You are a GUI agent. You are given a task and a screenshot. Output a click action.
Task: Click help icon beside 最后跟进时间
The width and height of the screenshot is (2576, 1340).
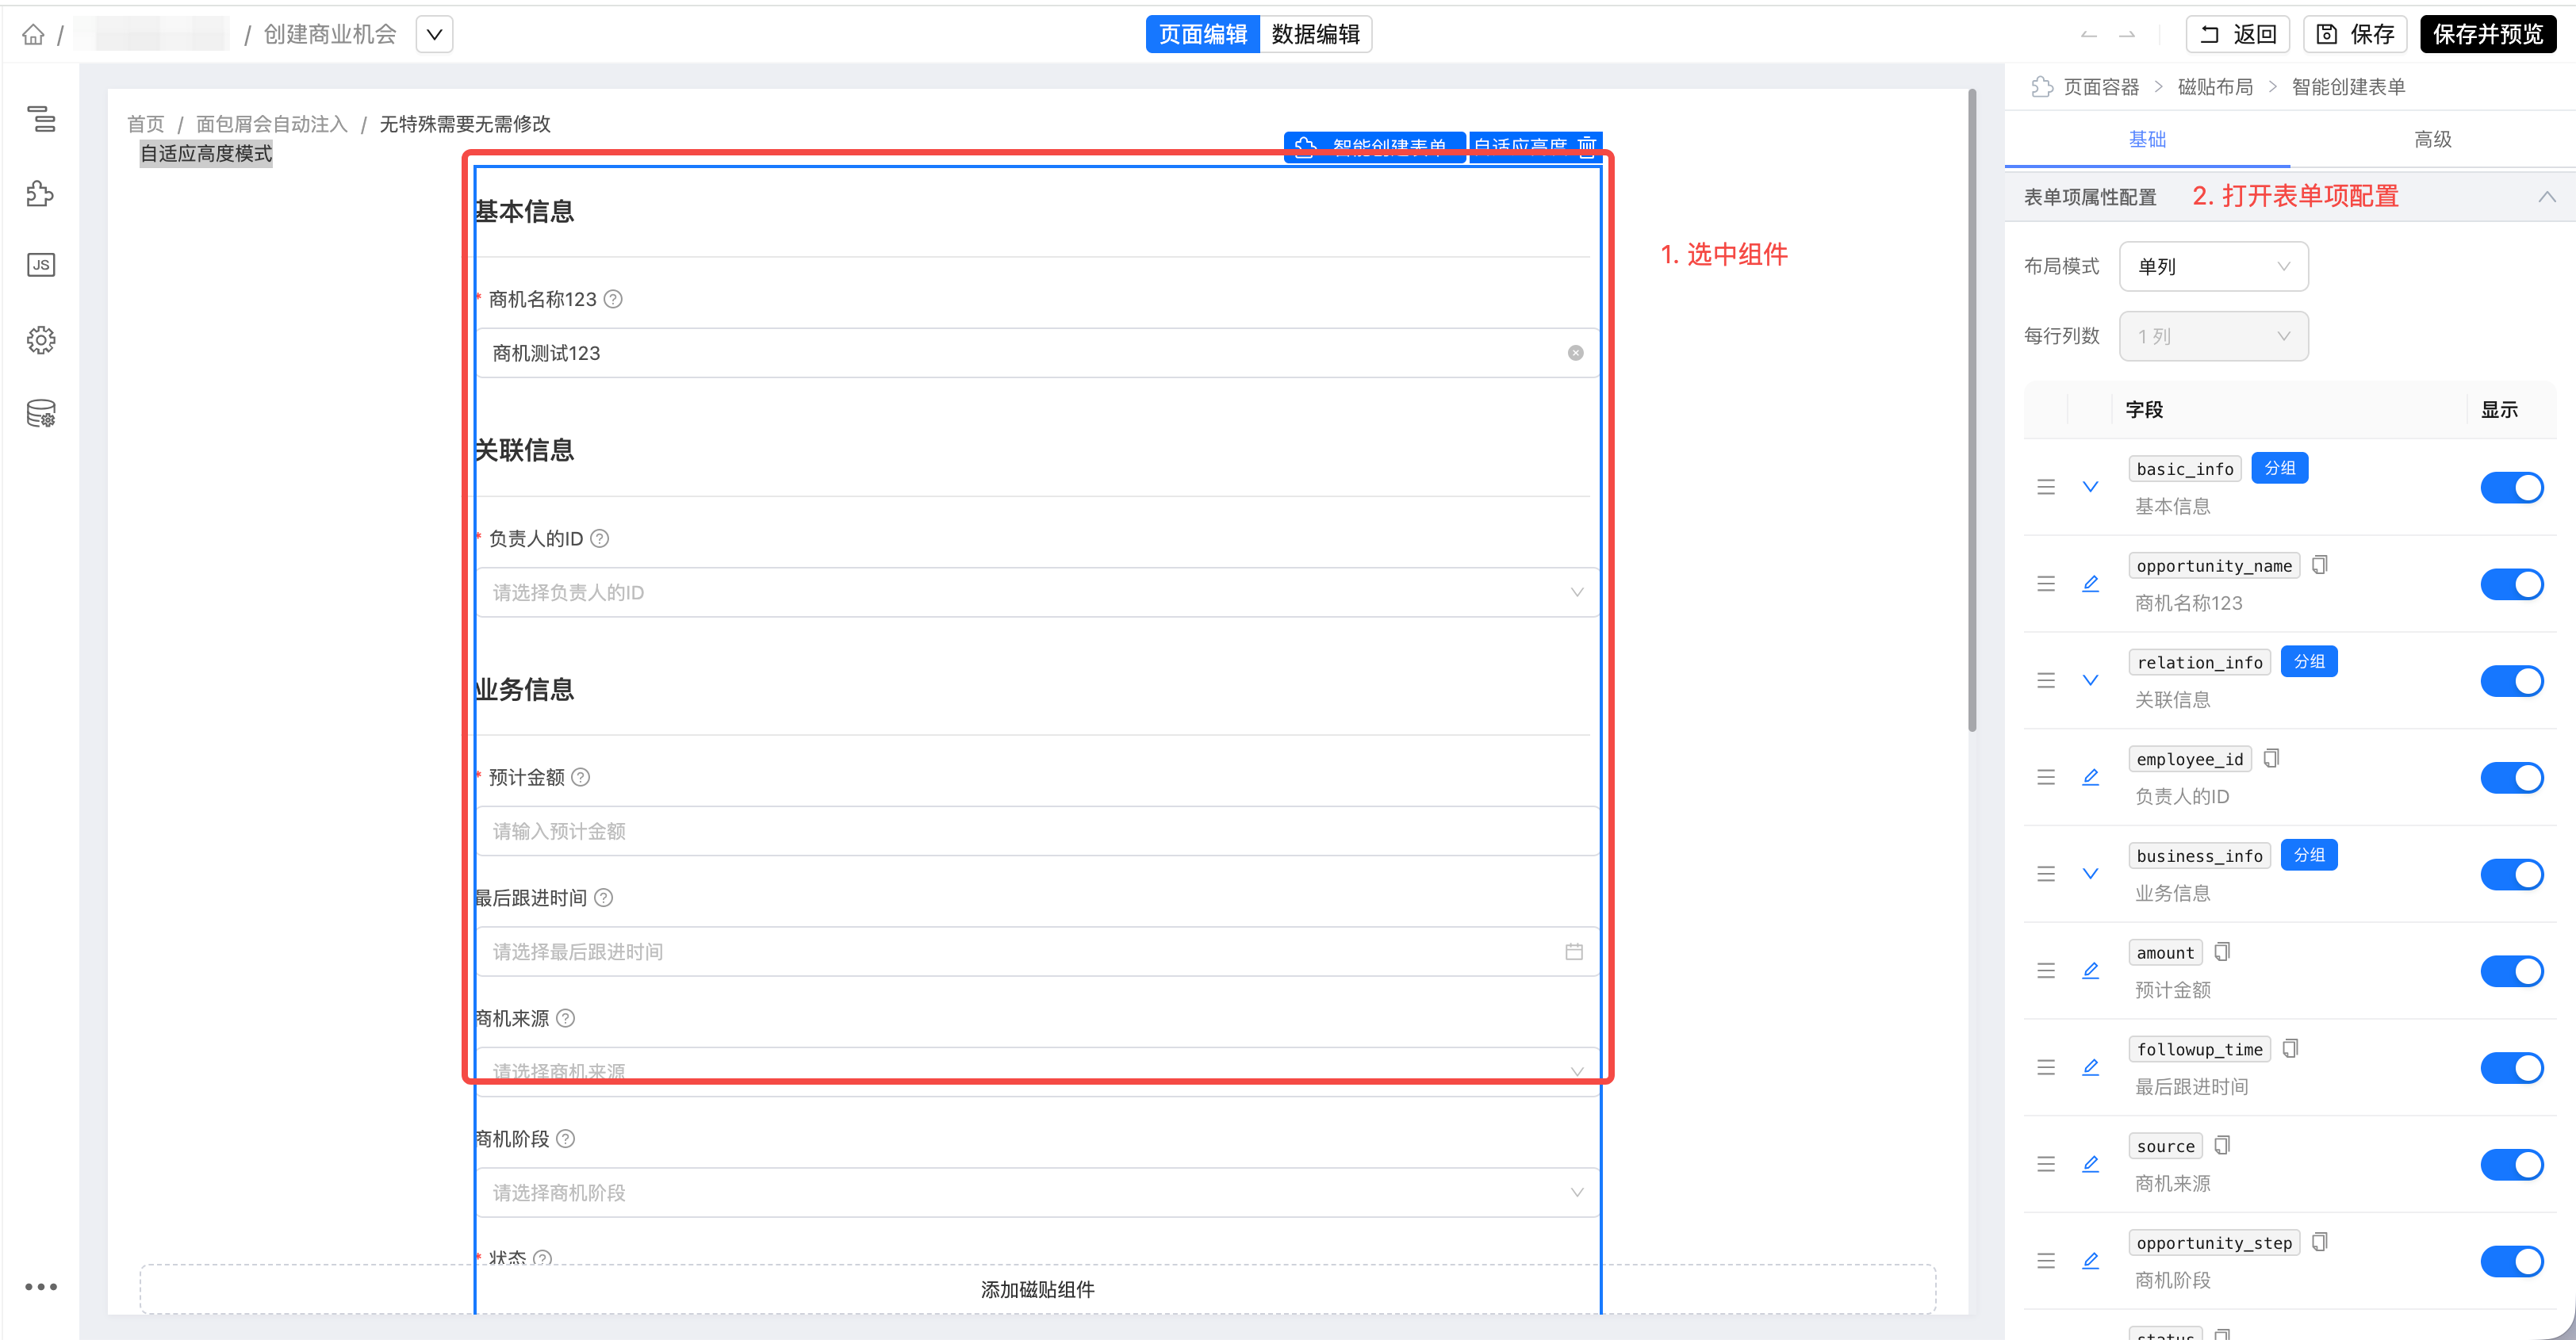(603, 898)
